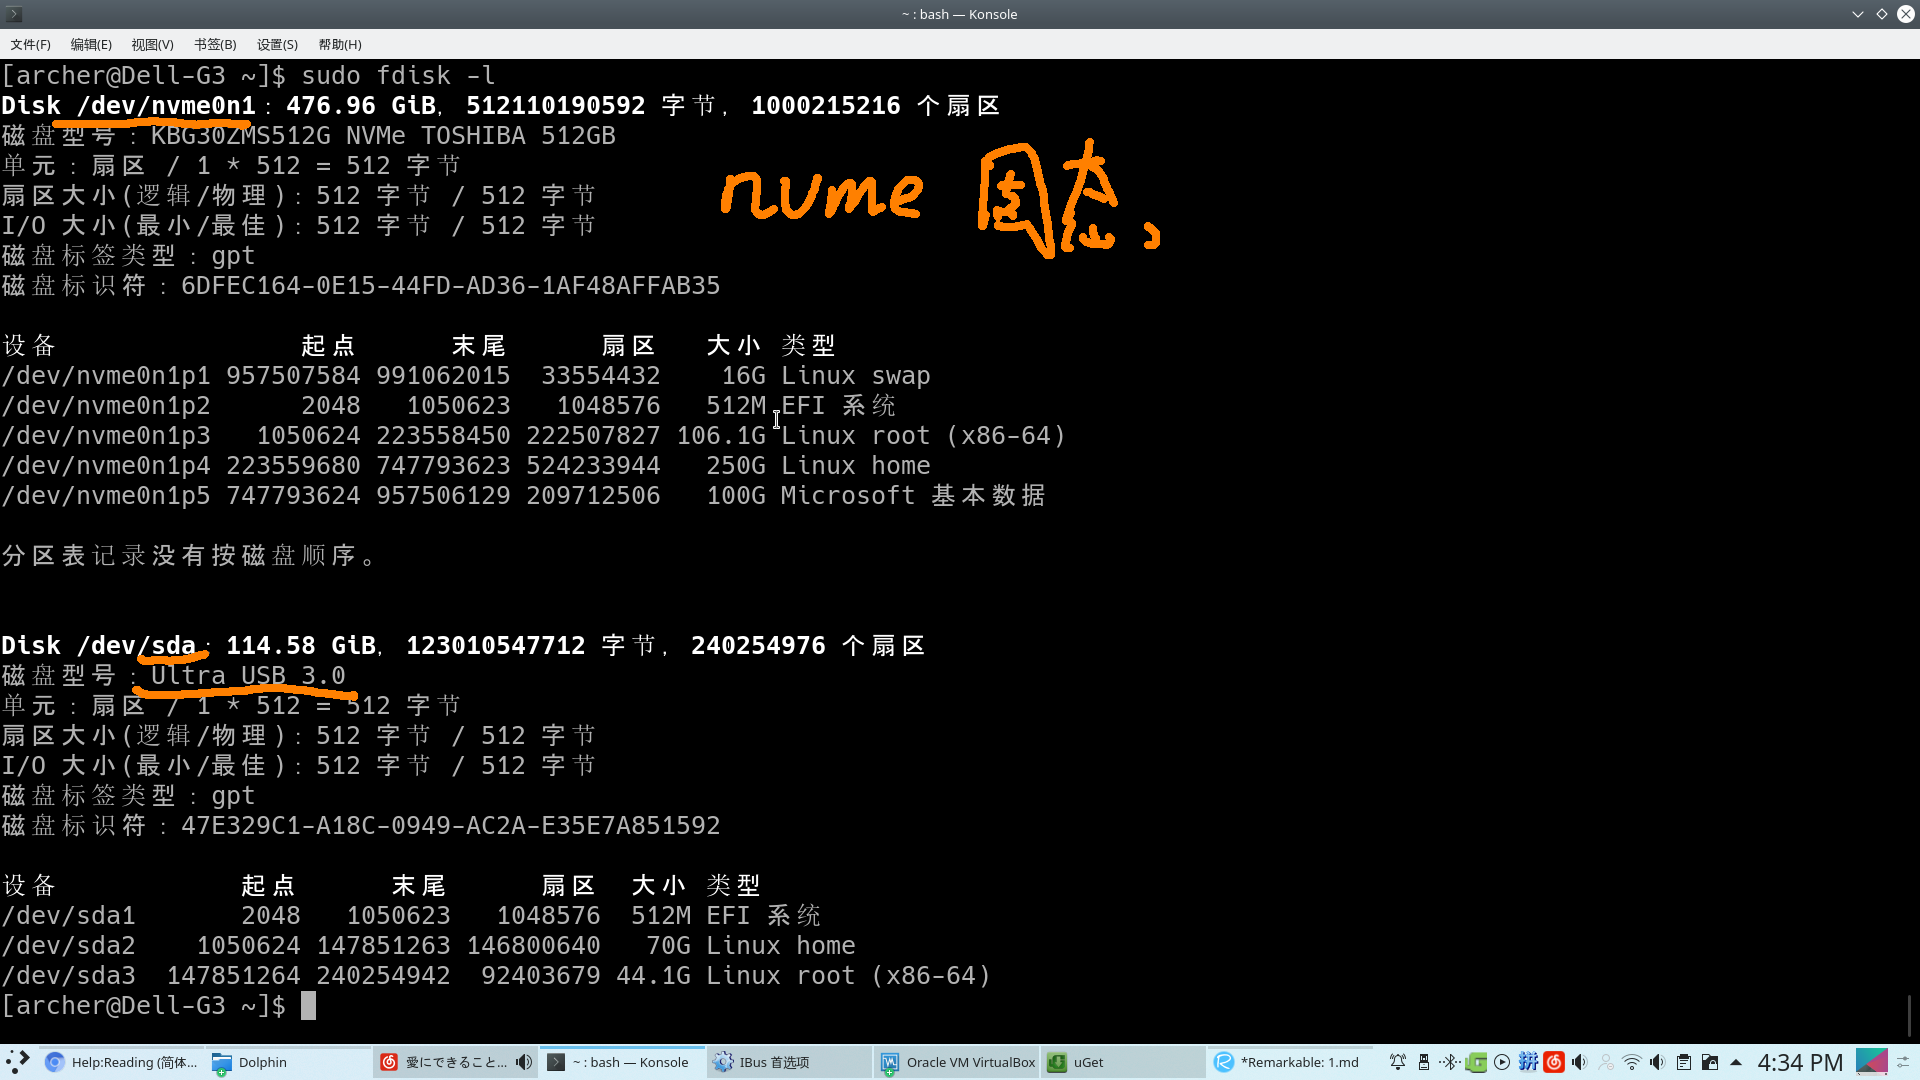Screen dimensions: 1920x1080
Task: Click the text /dev/nvme0n1p1
Action: click(106, 376)
